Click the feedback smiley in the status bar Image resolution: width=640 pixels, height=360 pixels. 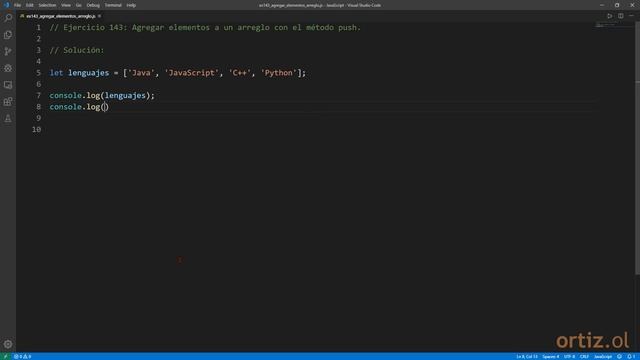[619, 356]
